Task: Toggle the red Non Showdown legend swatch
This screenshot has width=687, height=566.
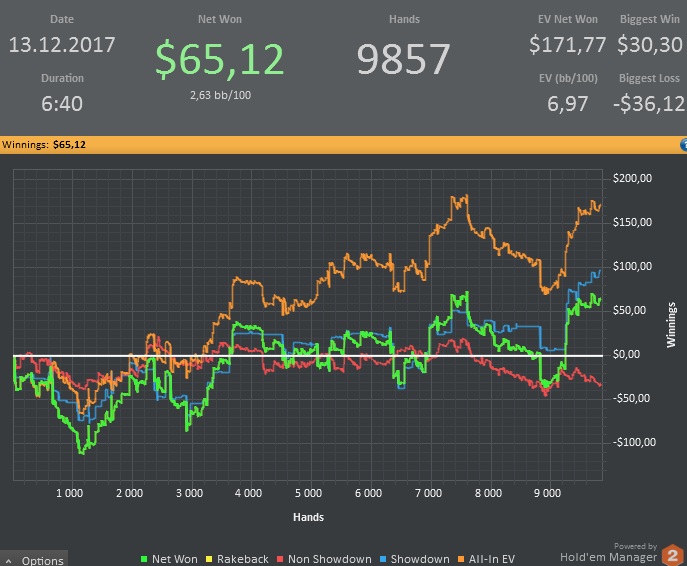Action: pos(280,559)
